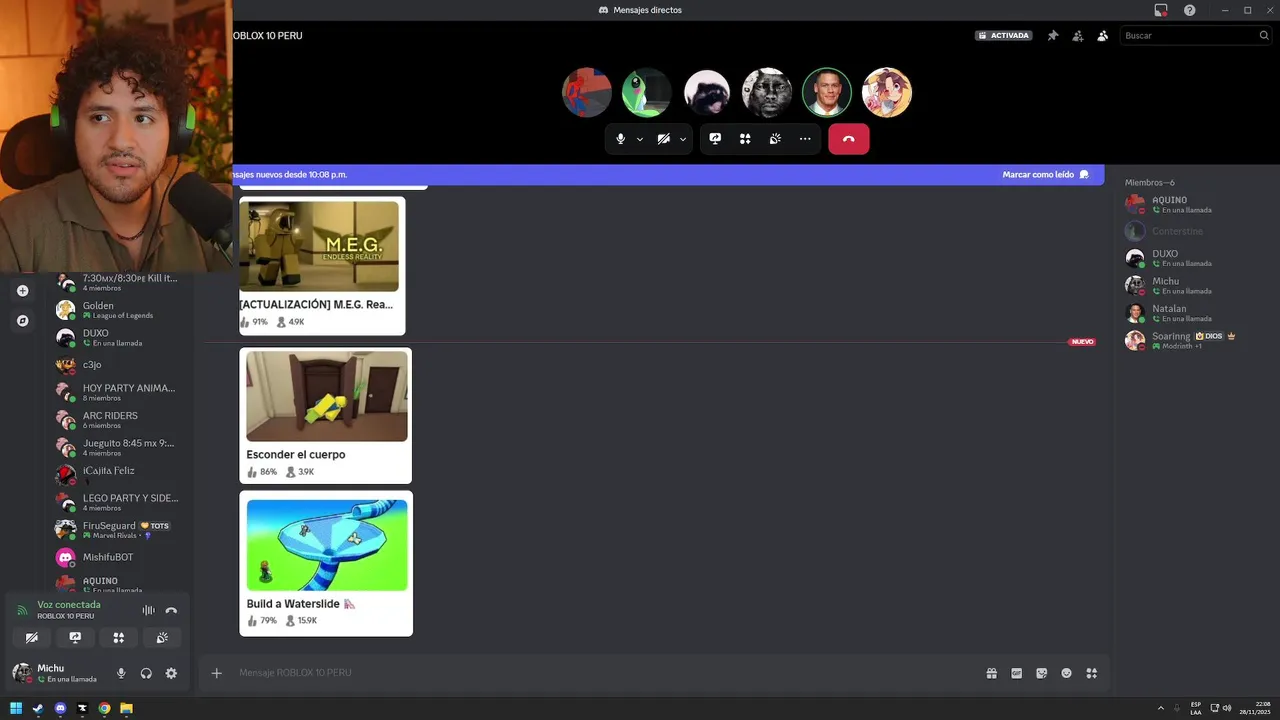Open pinned messages icon
Viewport: 1280px width, 720px height.
1052,35
